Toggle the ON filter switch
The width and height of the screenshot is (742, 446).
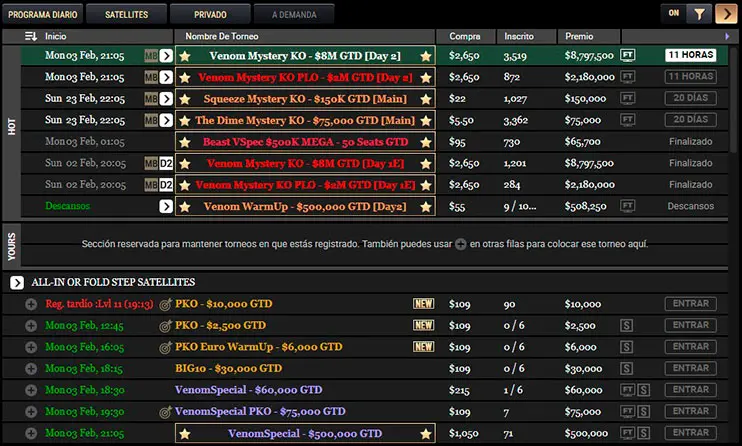coord(673,14)
